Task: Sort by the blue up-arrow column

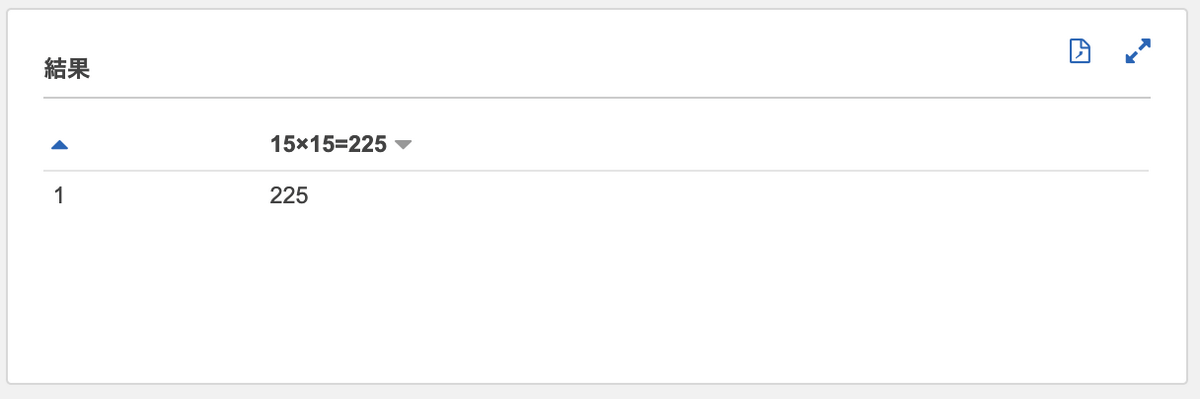Action: pos(59,145)
